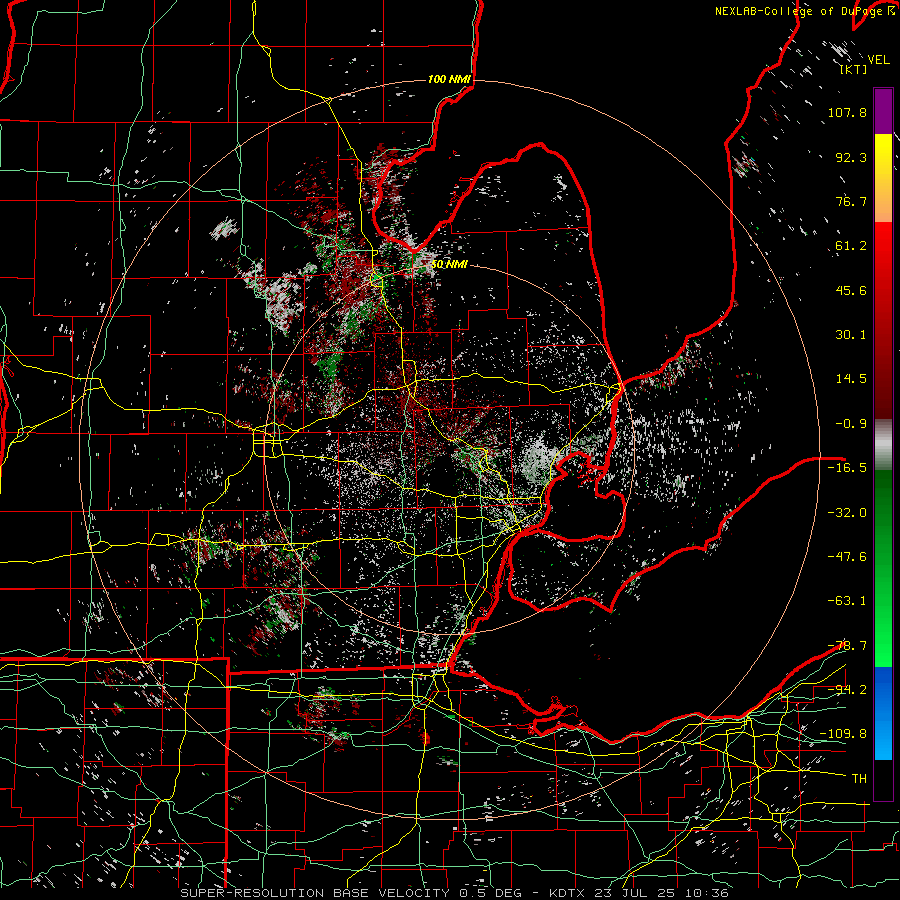Click the -0.9 velocity scale value

(851, 424)
